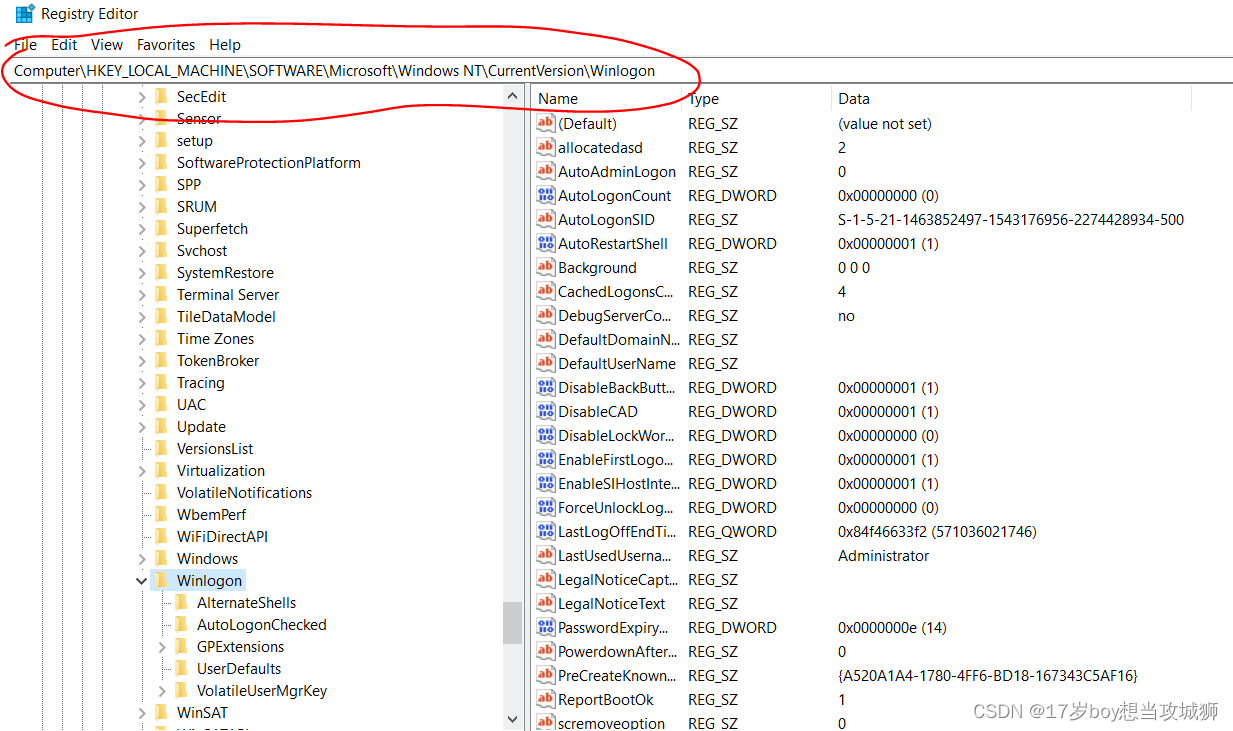1233x731 pixels.
Task: Open the Favorites menu
Action: tap(165, 44)
